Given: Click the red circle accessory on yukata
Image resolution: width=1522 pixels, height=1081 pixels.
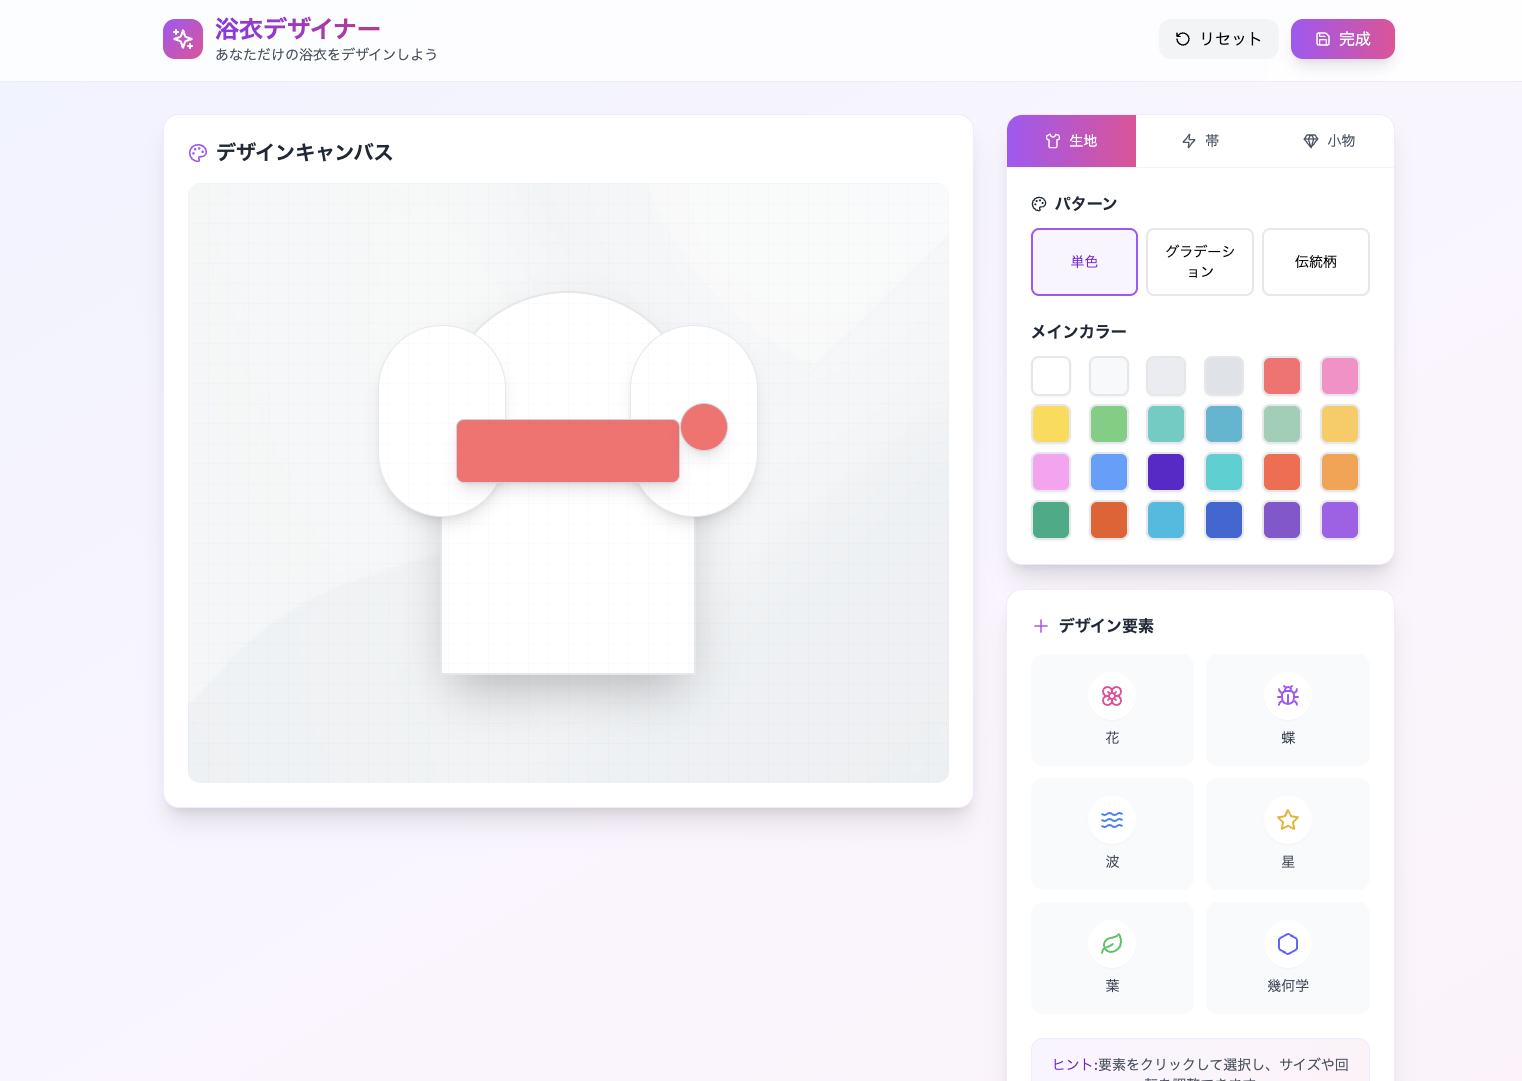Looking at the screenshot, I should point(704,427).
